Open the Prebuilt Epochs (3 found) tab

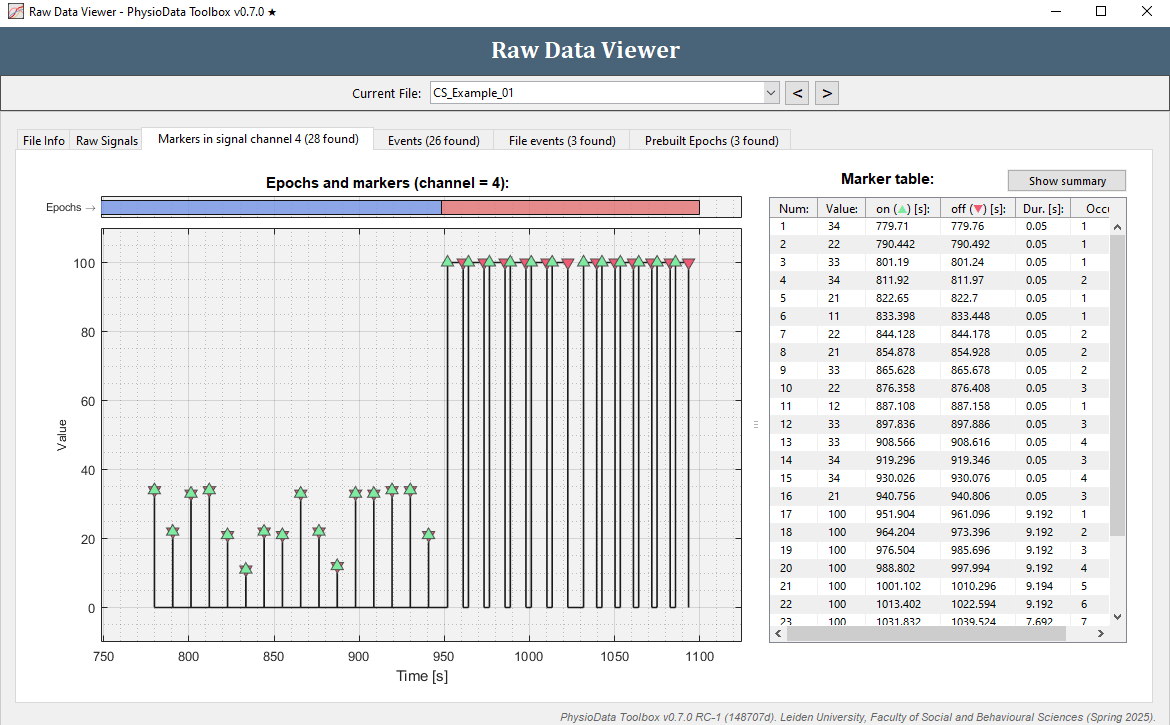[x=709, y=140]
